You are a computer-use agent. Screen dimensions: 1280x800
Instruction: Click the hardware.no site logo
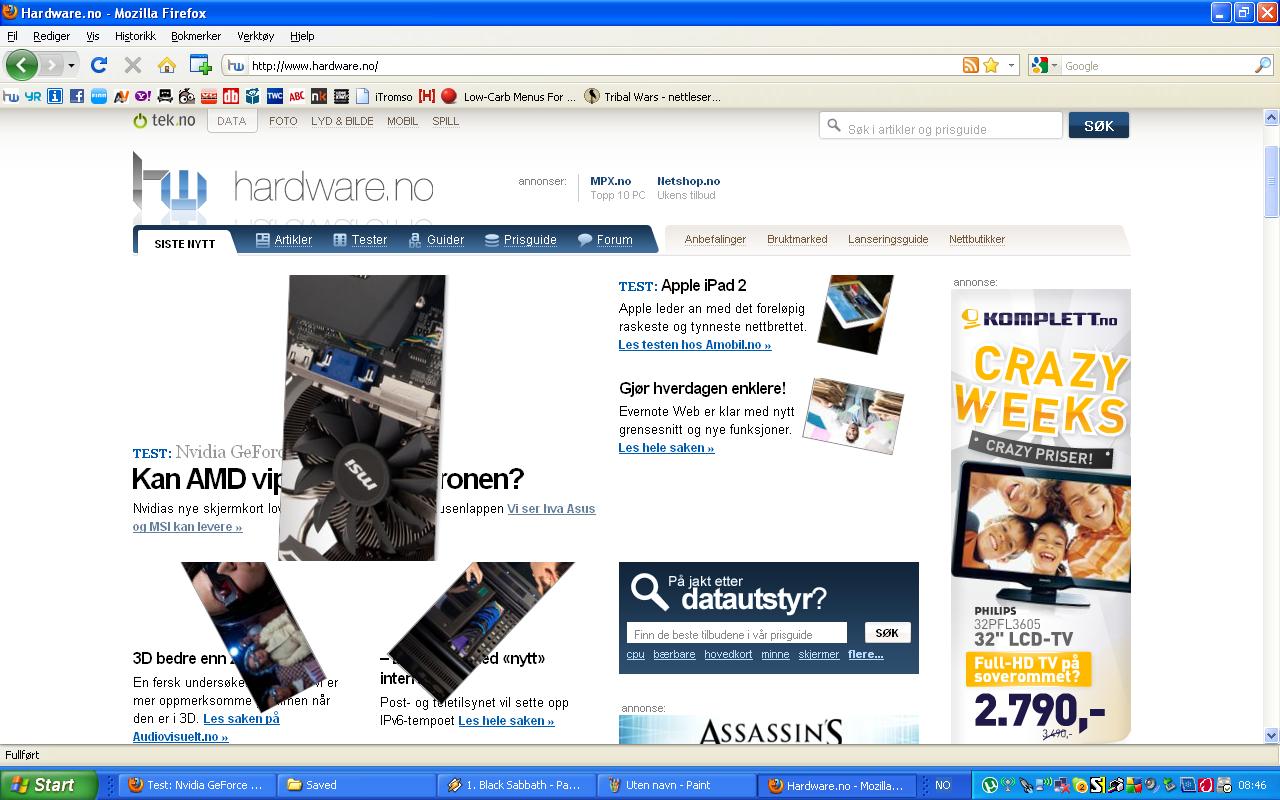point(284,185)
